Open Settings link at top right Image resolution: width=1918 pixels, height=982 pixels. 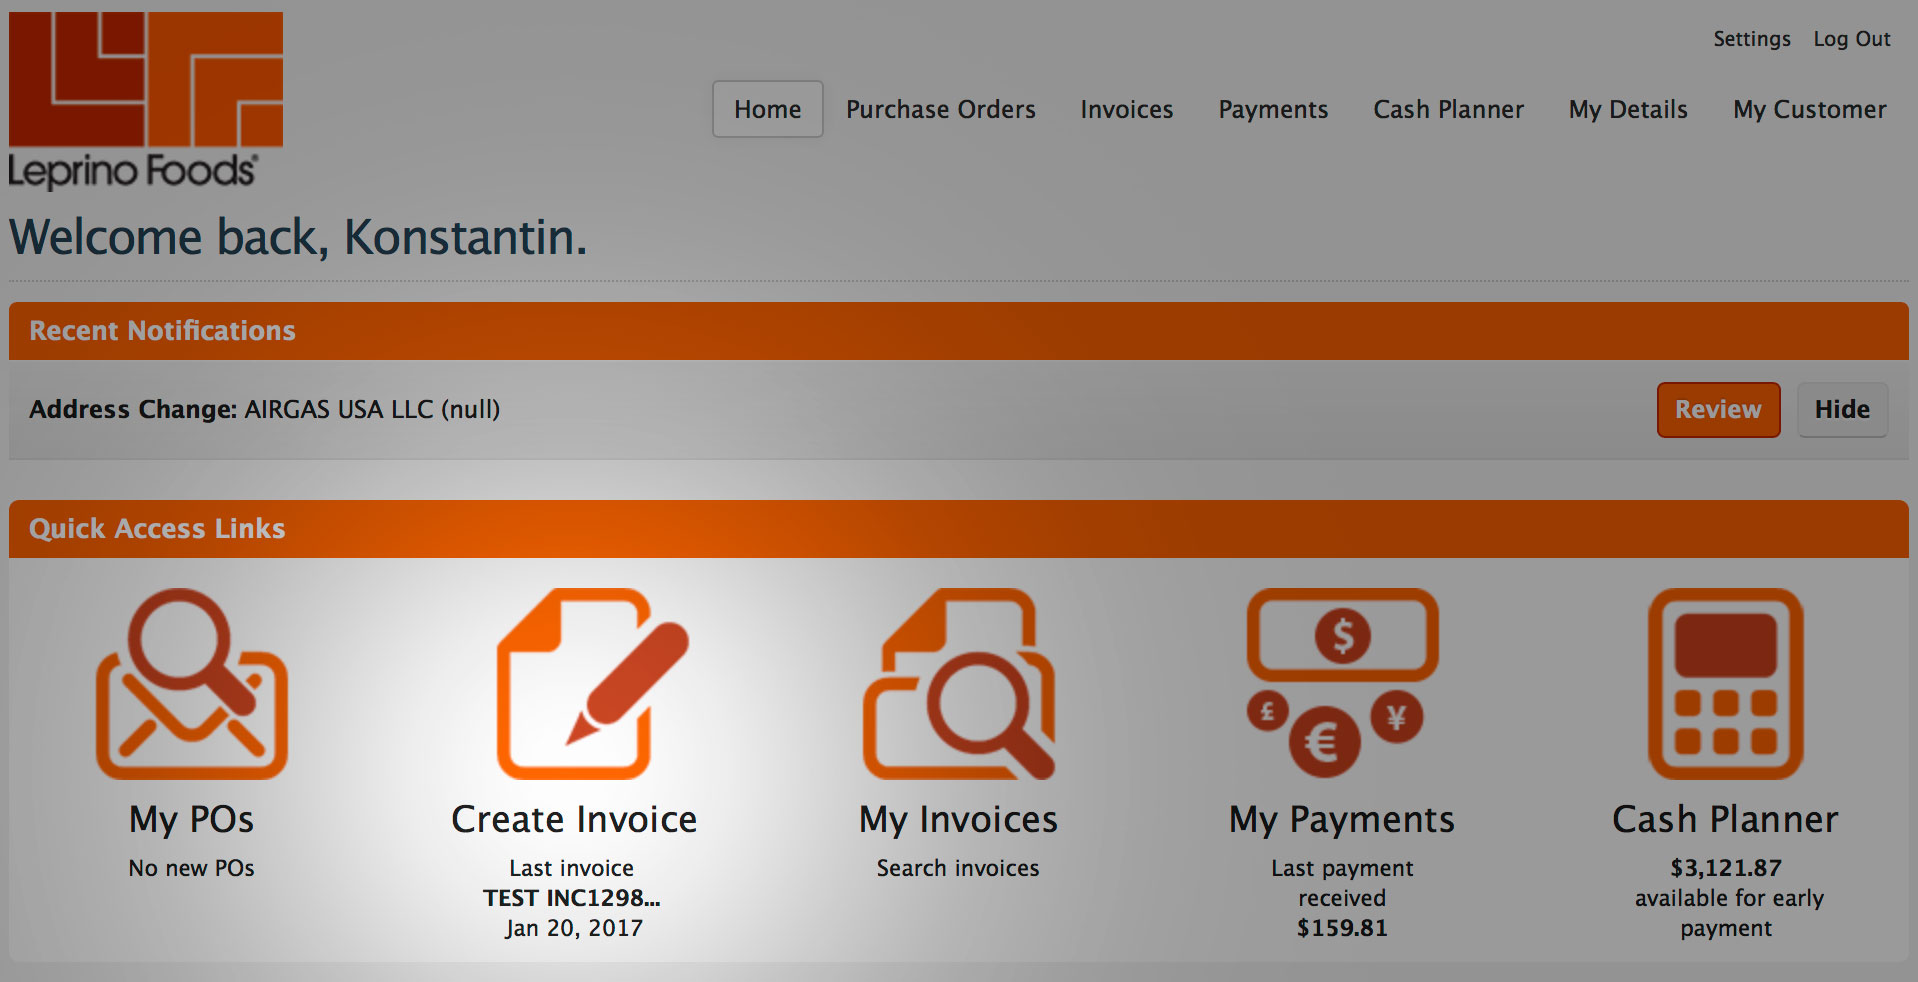(x=1752, y=39)
